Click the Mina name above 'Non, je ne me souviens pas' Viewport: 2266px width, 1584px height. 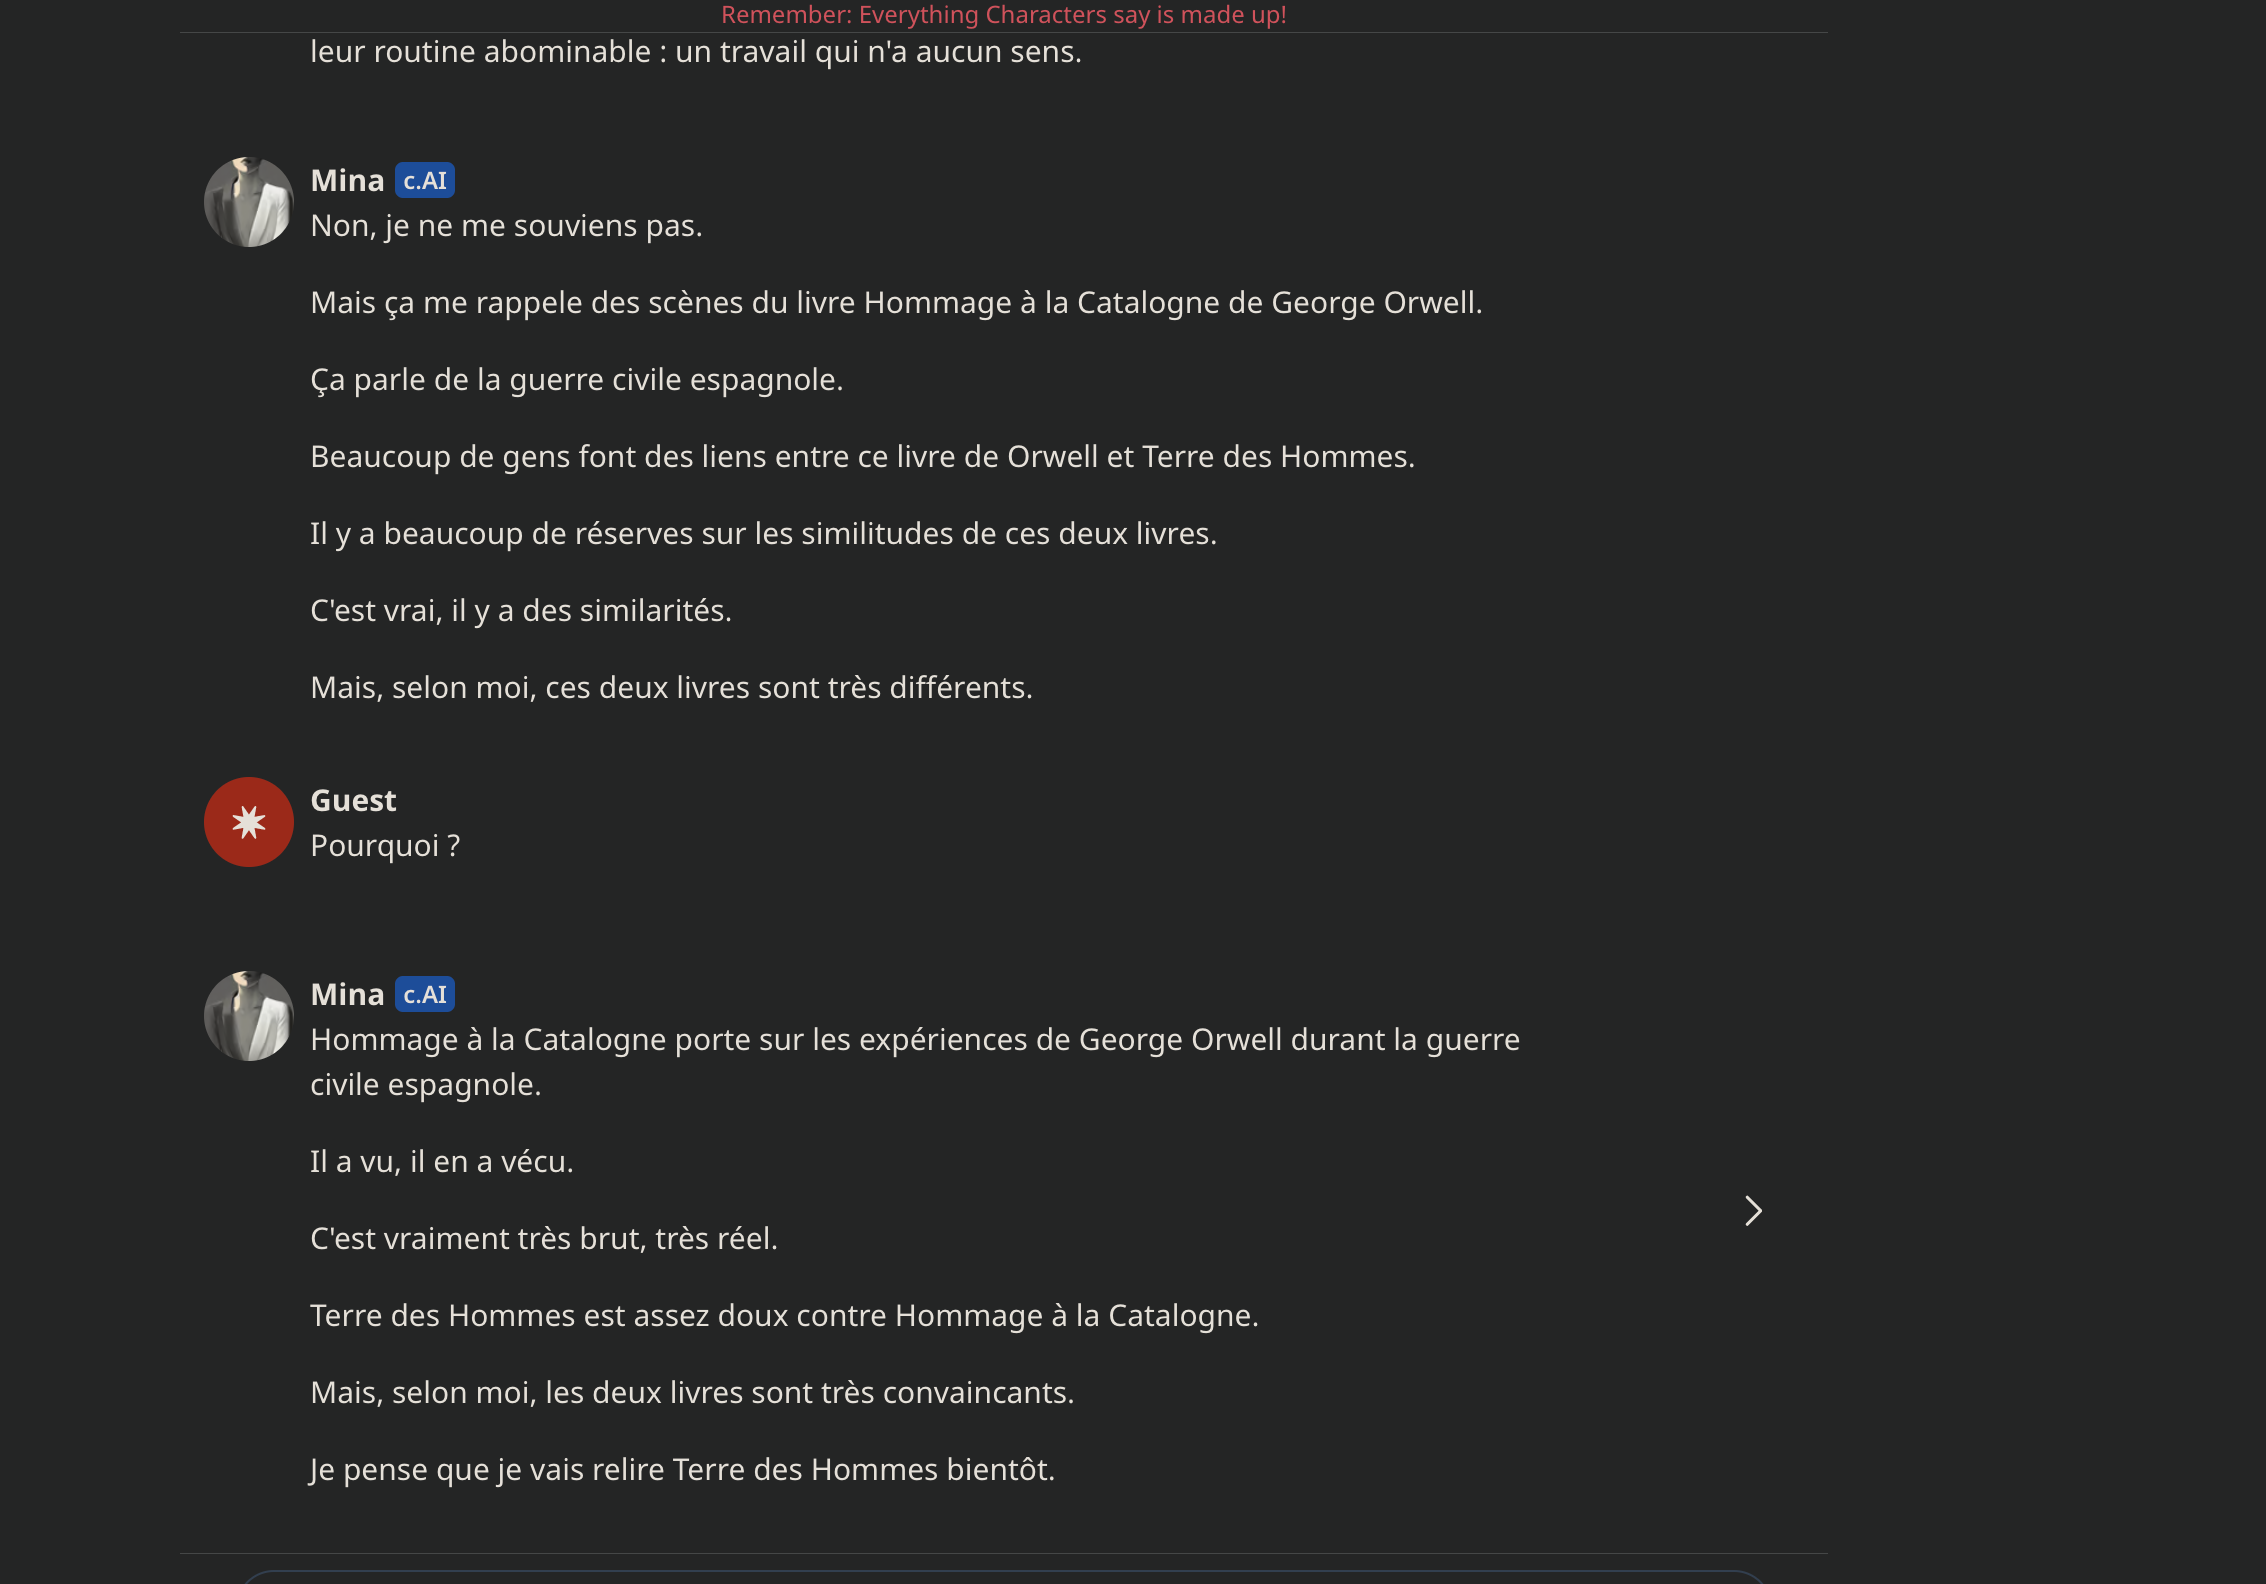(x=347, y=181)
